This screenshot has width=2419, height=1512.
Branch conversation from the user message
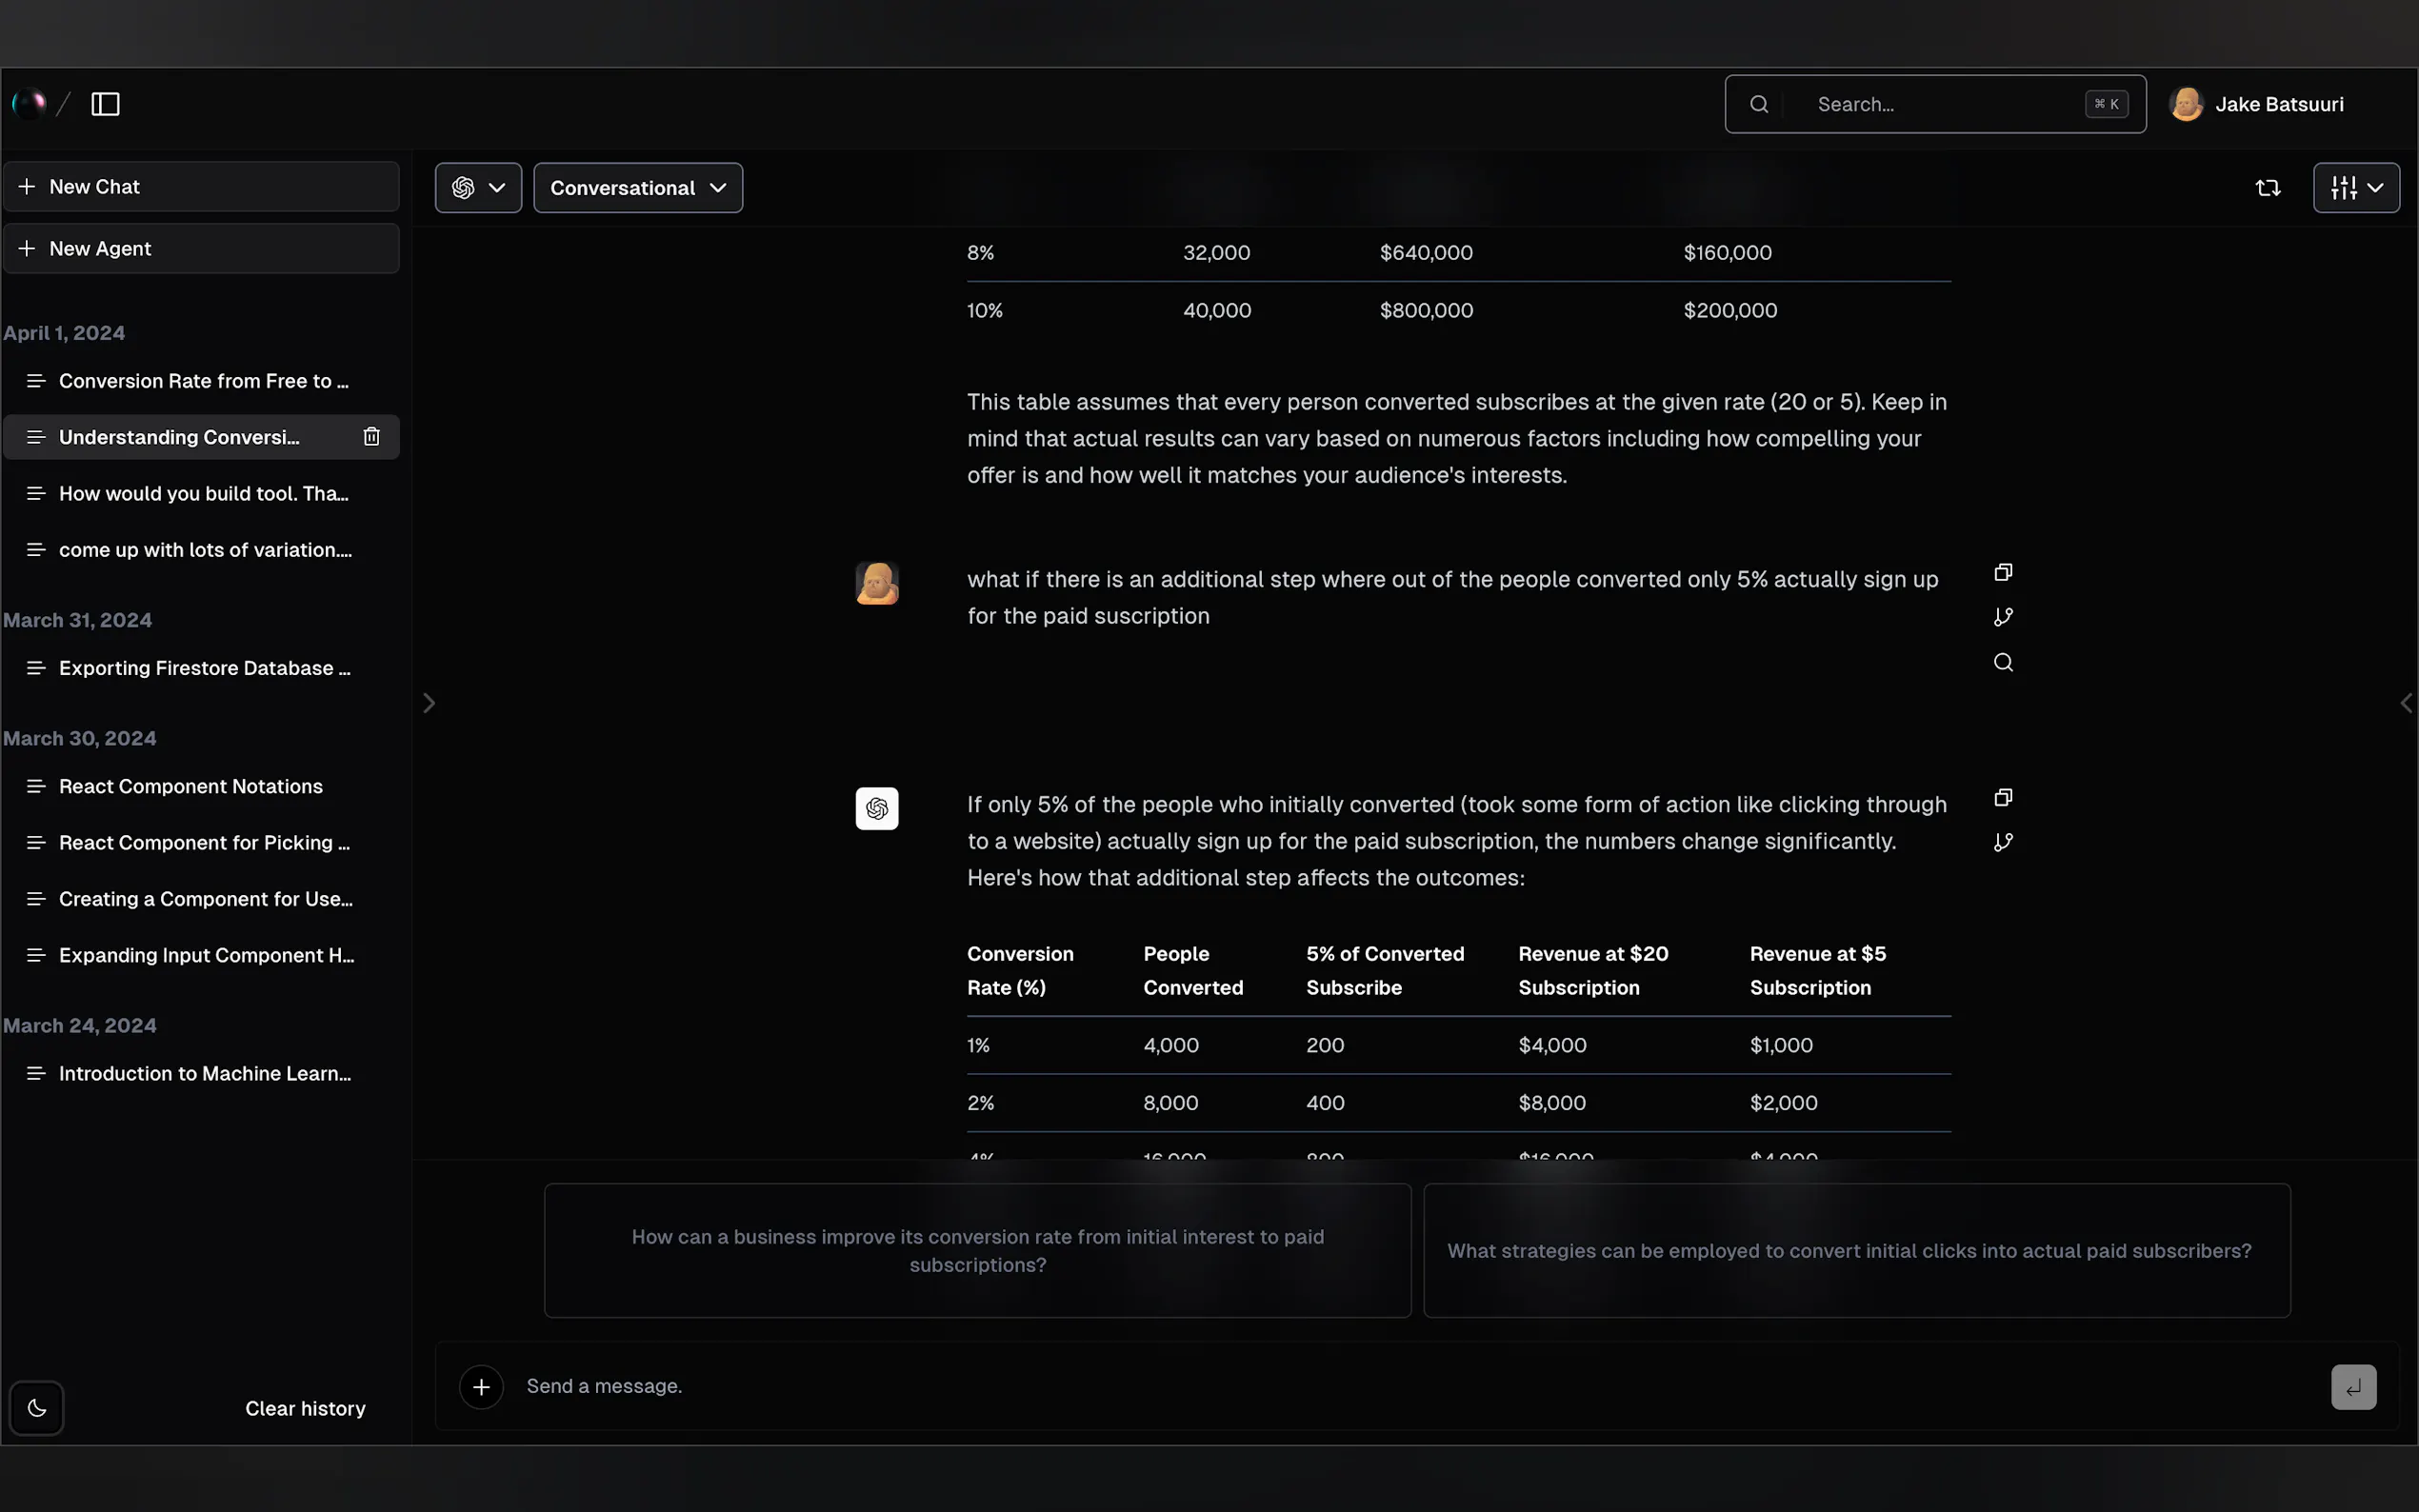tap(2003, 617)
